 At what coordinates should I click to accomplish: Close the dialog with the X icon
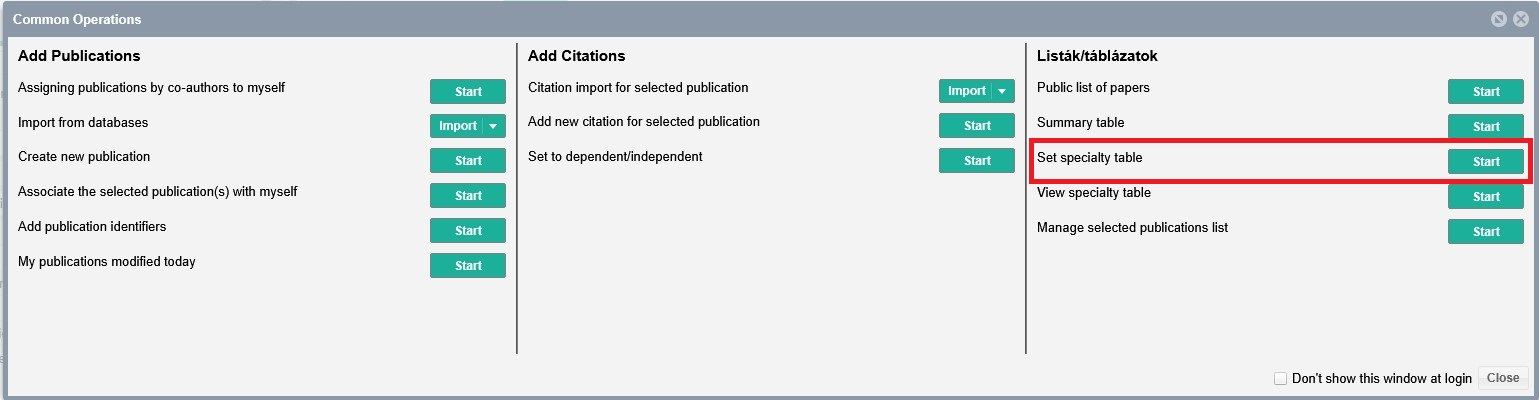click(1520, 19)
